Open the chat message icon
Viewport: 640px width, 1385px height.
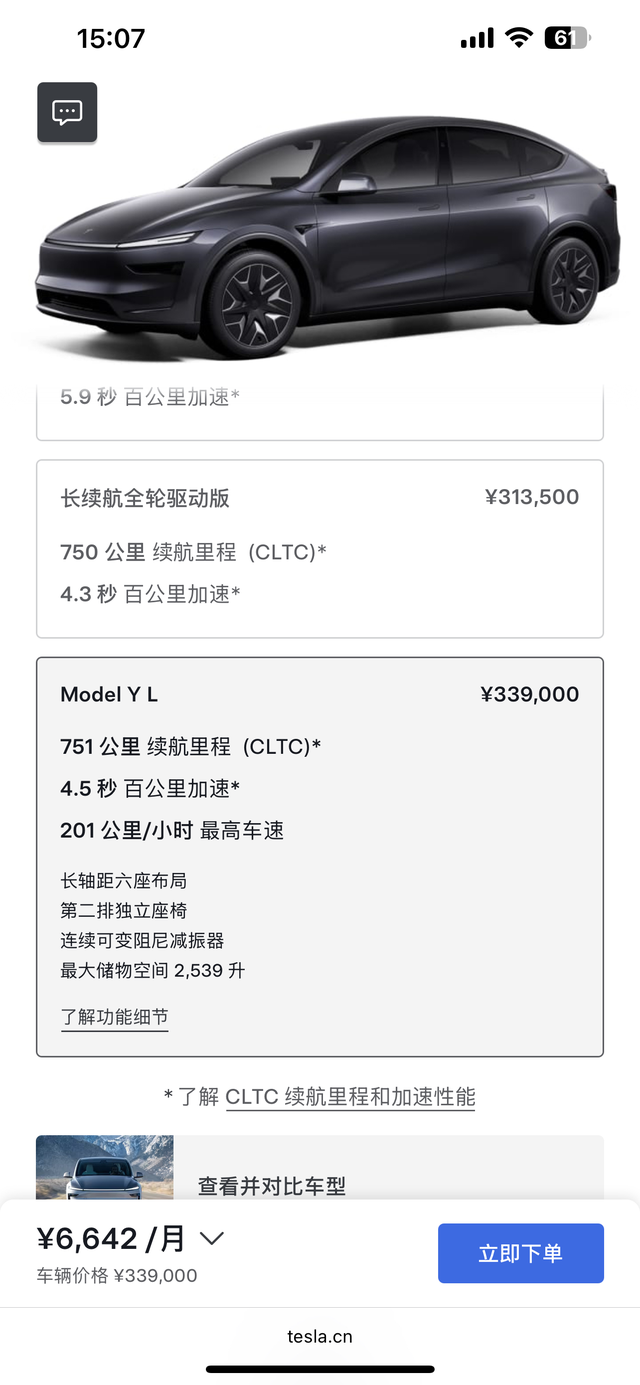click(x=67, y=112)
